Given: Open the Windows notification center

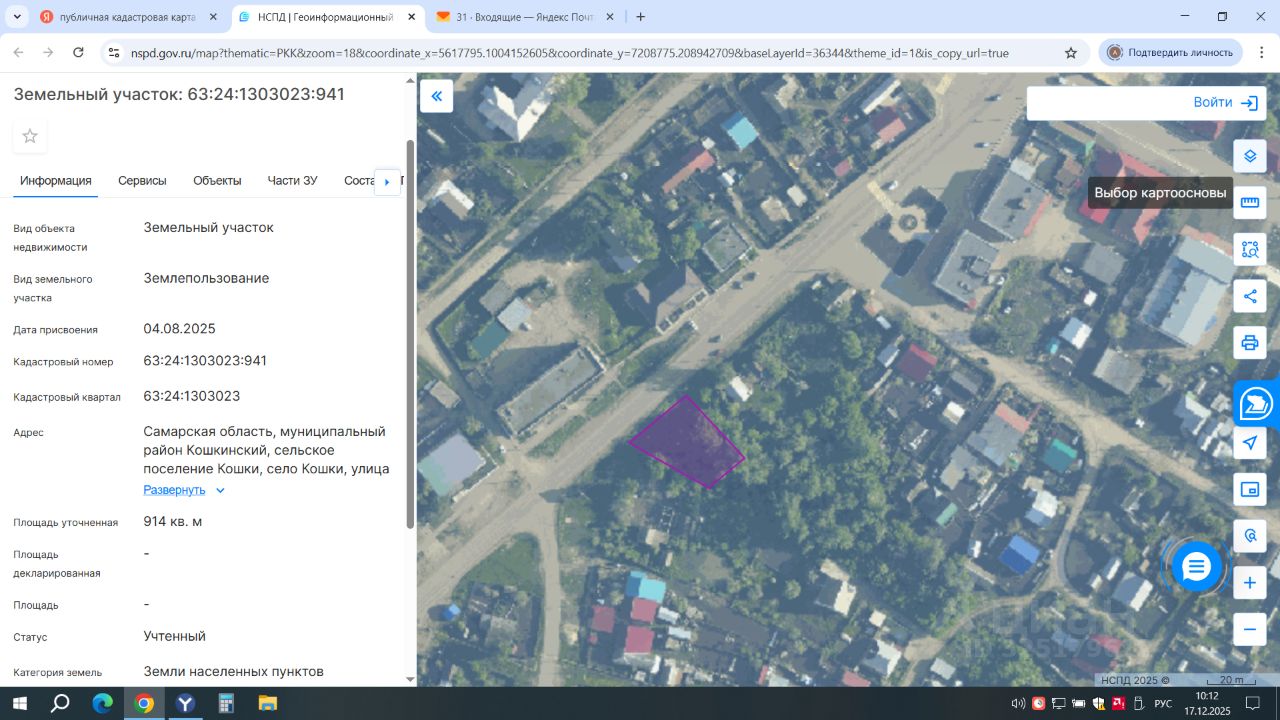Looking at the screenshot, I should (1251, 703).
